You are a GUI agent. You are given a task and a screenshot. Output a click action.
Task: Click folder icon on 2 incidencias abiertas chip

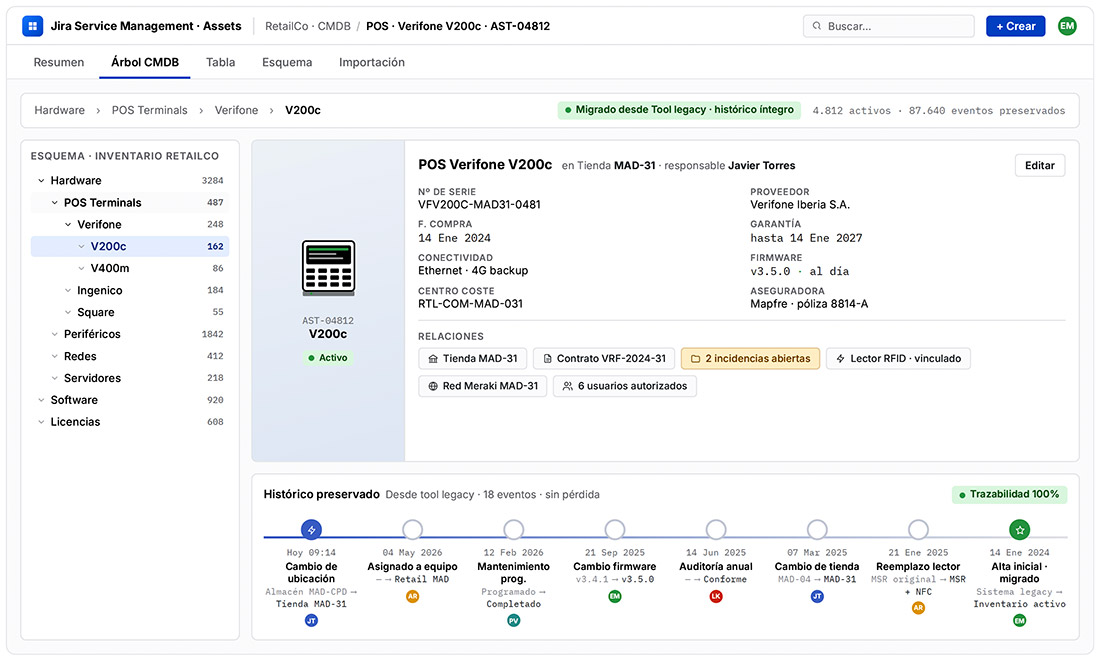pos(695,359)
